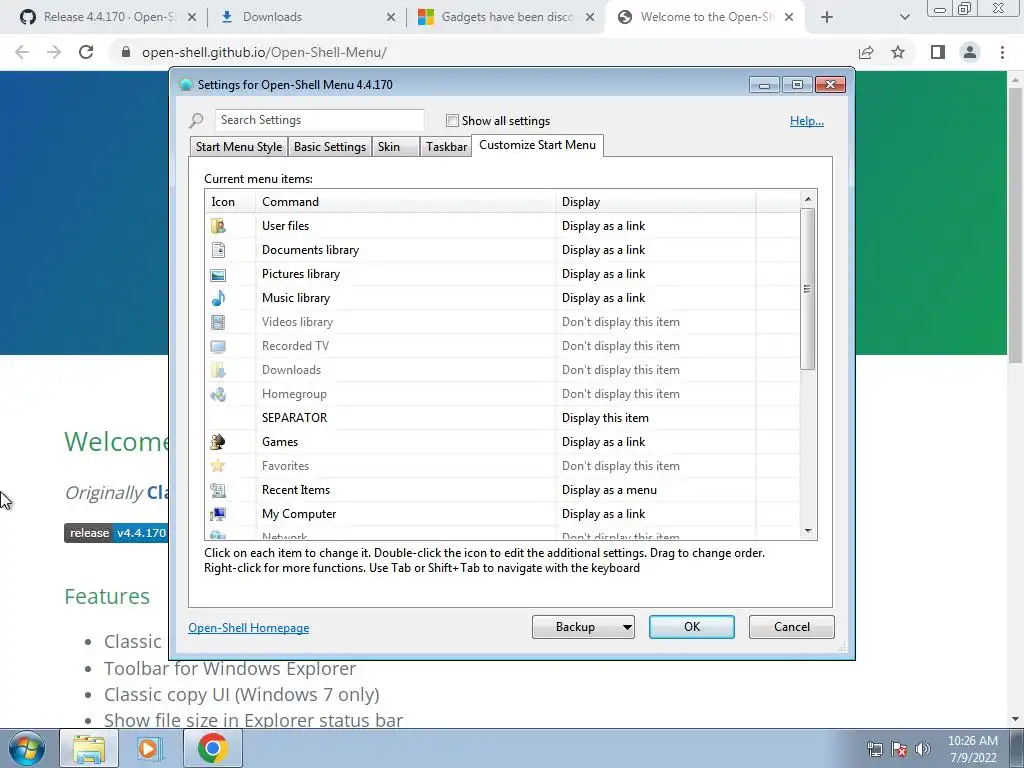The width and height of the screenshot is (1024, 768).
Task: Click the User files row icon
Action: pos(218,226)
